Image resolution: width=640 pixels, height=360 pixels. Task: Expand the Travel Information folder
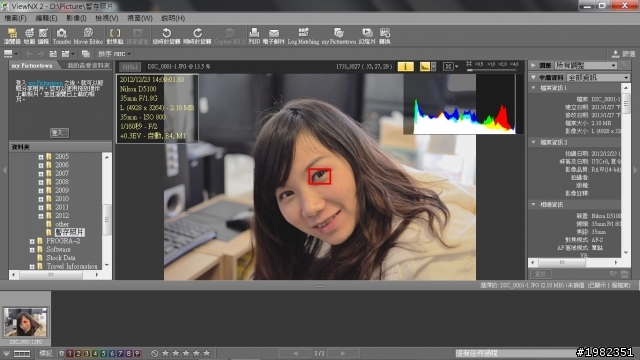click(x=32, y=267)
